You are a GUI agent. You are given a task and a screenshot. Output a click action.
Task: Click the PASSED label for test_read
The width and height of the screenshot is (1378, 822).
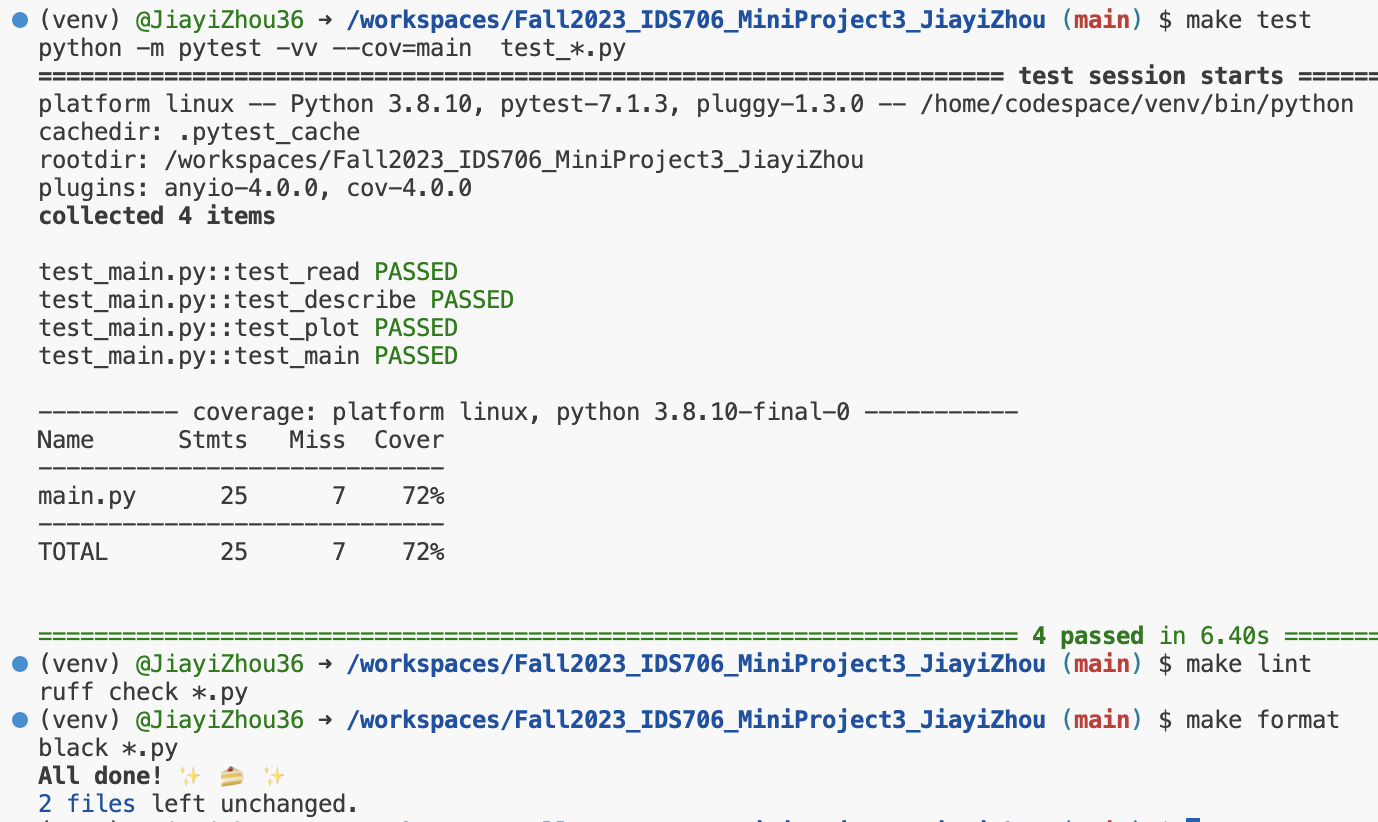[x=415, y=271]
